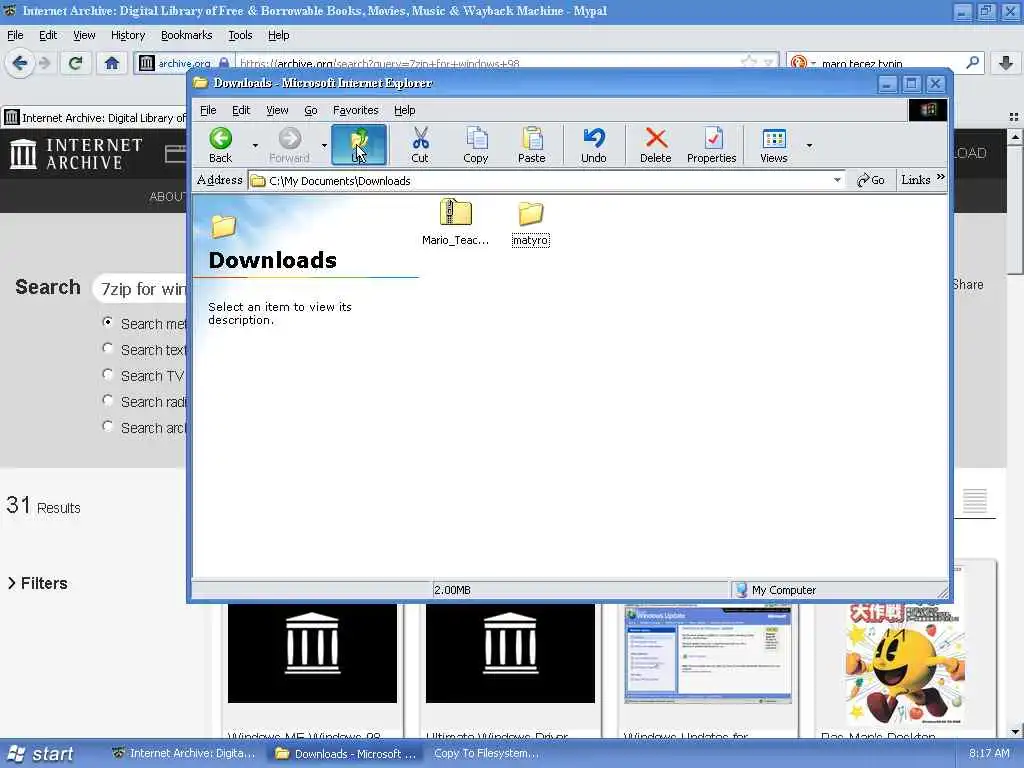The height and width of the screenshot is (768, 1024).
Task: Open the Views toolbar button
Action: point(774,144)
